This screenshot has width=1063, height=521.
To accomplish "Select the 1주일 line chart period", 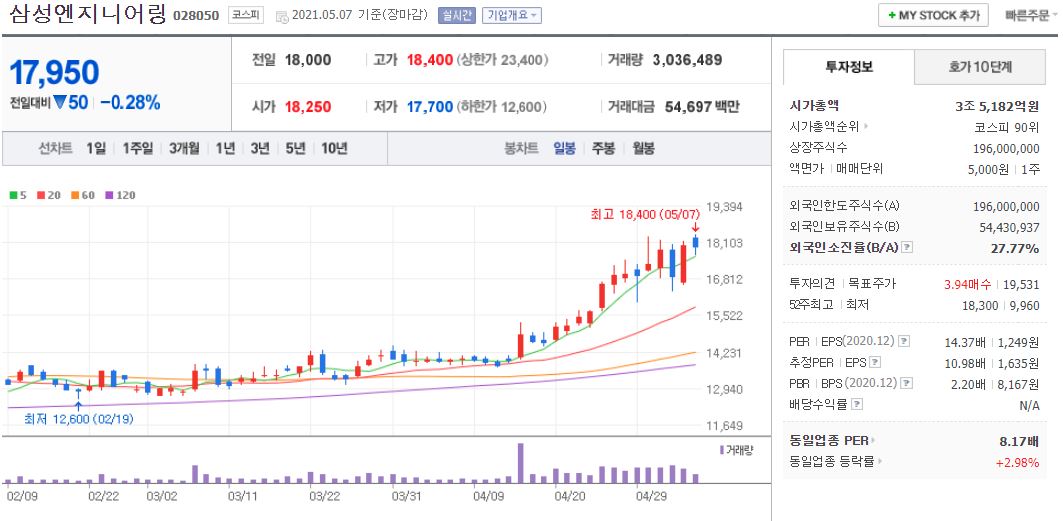I will [x=138, y=148].
